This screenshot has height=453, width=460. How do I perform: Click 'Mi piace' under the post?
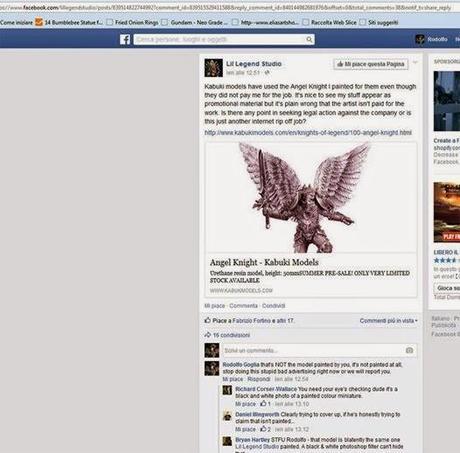tap(214, 306)
